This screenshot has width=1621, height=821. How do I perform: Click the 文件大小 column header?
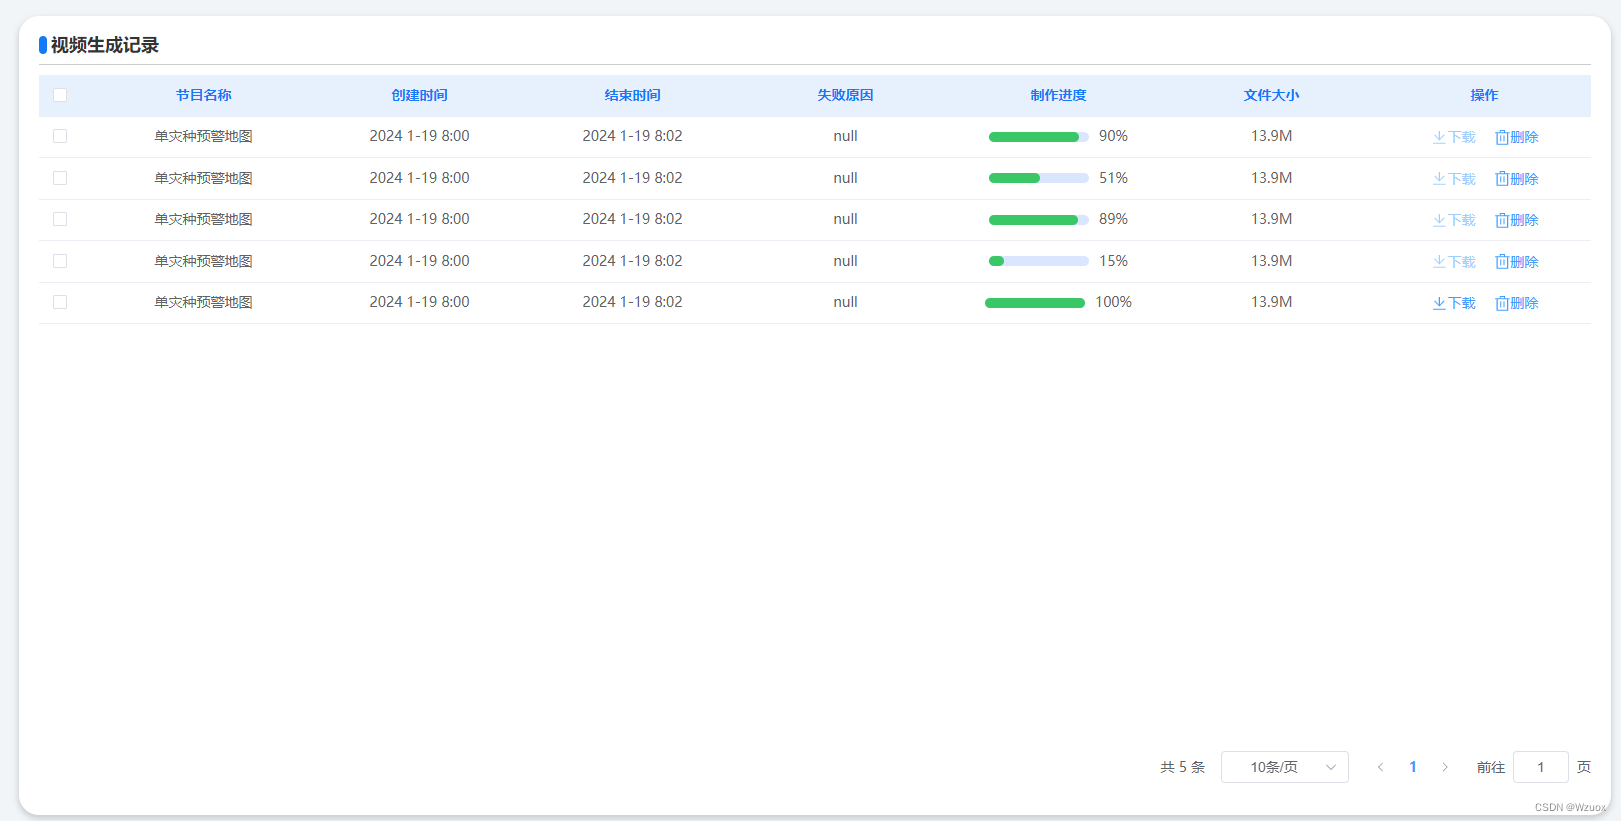tap(1272, 95)
